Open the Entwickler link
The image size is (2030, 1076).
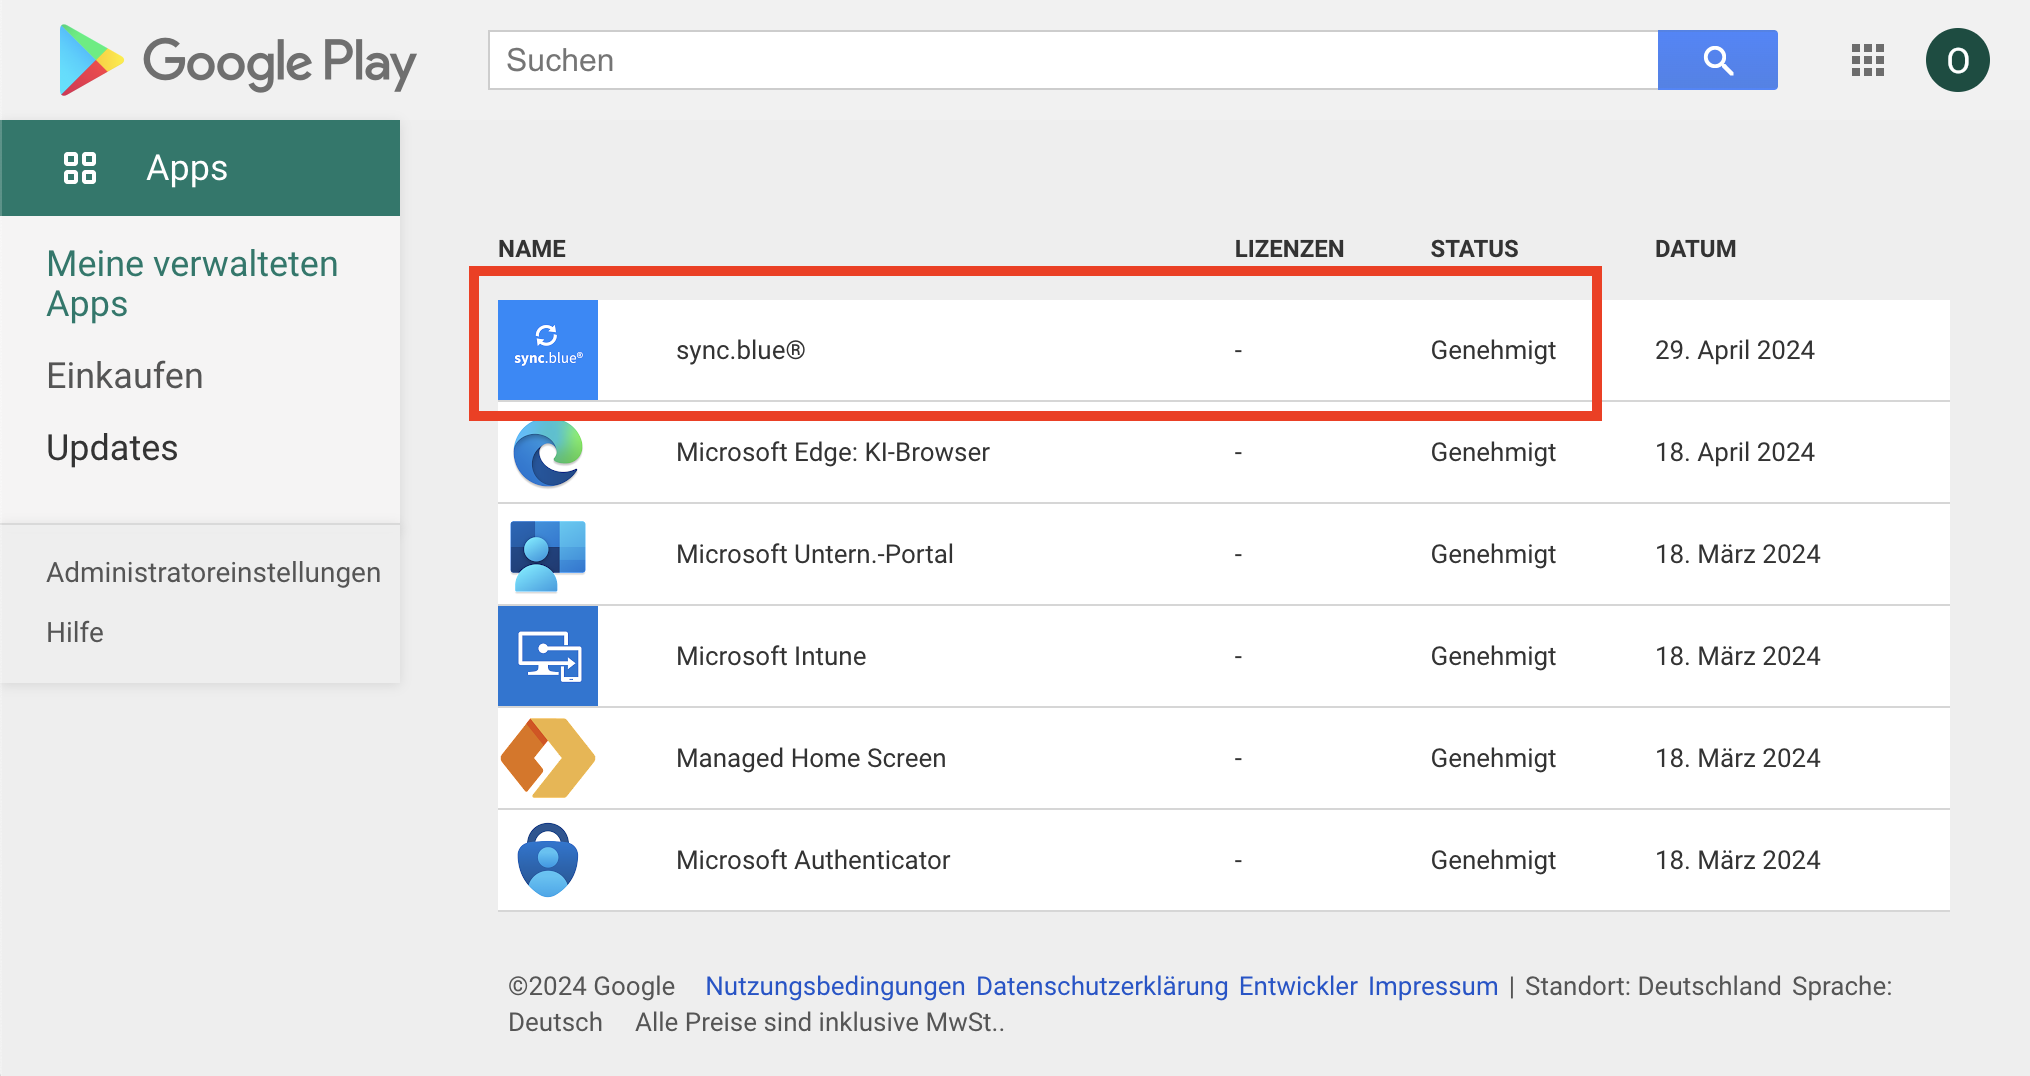pyautogui.click(x=1298, y=986)
